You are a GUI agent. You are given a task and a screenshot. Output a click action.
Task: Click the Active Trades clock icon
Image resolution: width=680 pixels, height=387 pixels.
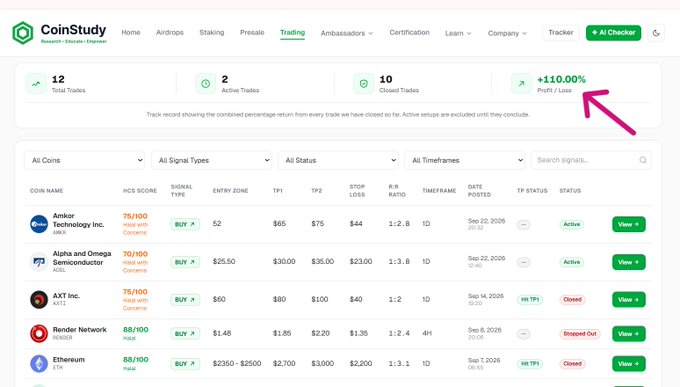point(206,84)
